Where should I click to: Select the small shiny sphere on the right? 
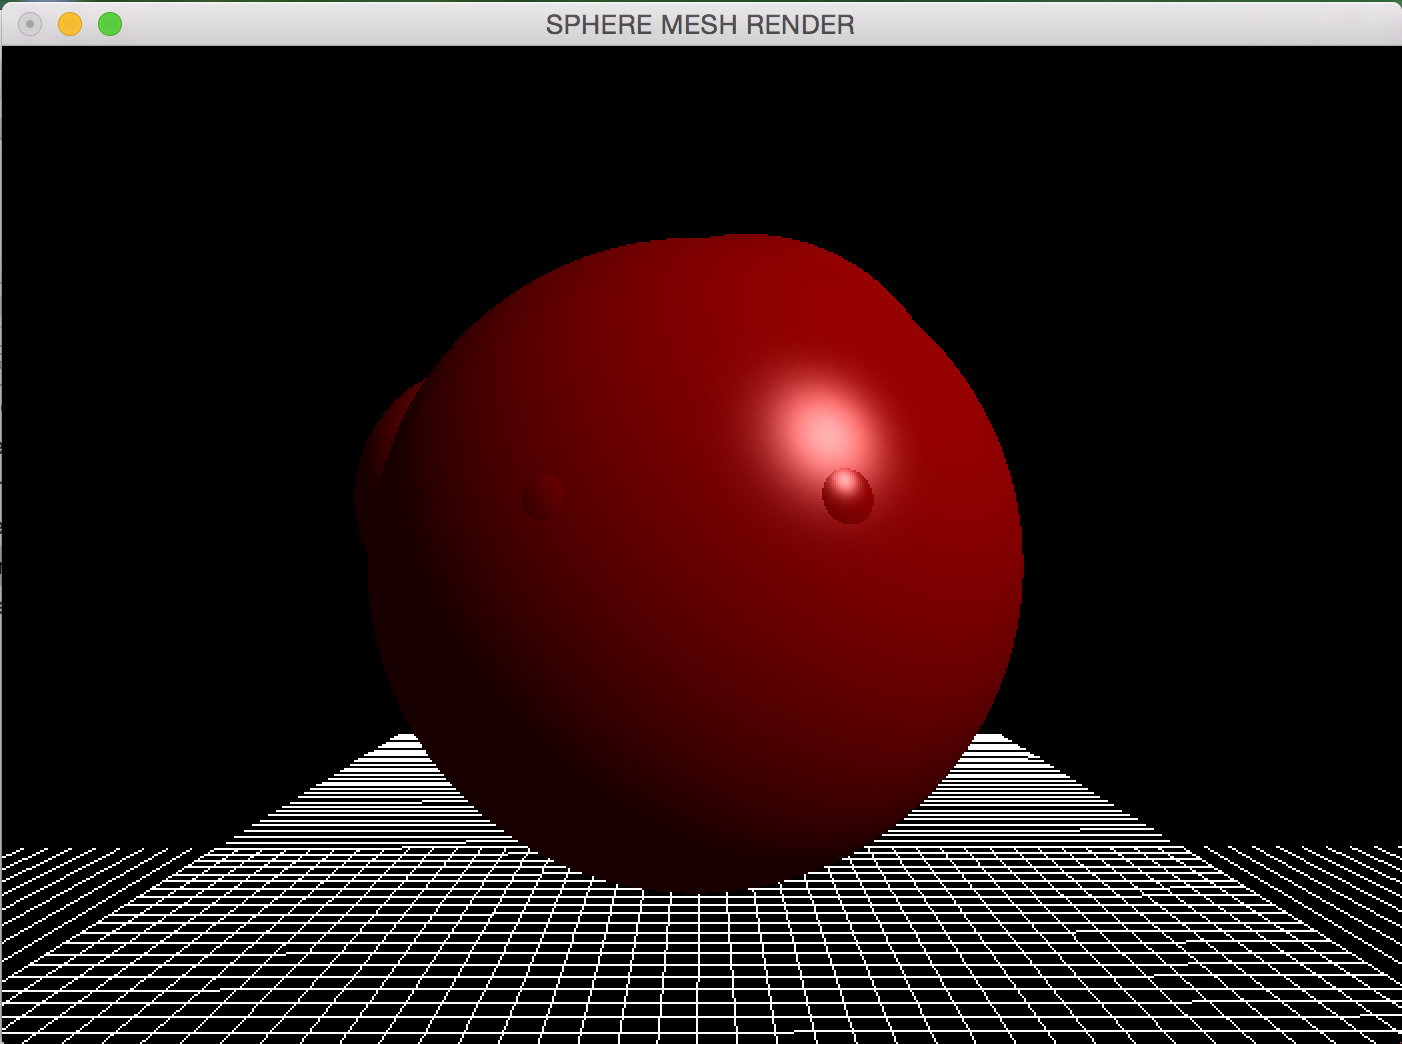[848, 496]
